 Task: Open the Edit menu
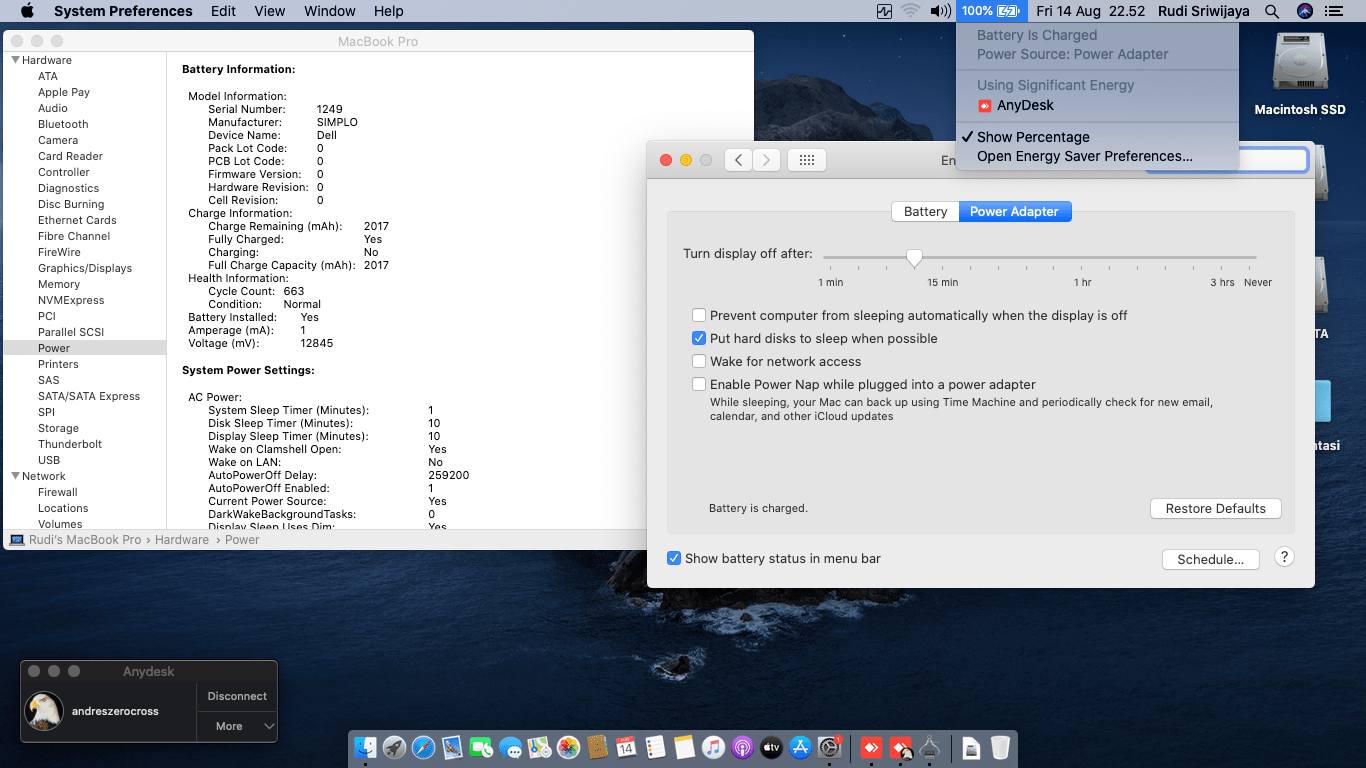click(x=224, y=11)
